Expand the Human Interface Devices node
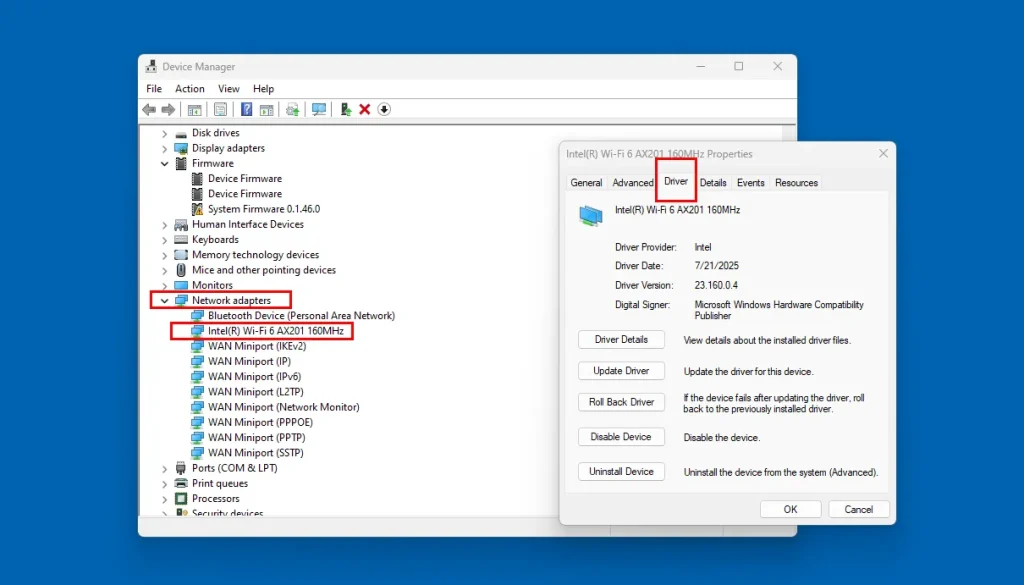Image resolution: width=1024 pixels, height=585 pixels. pos(165,225)
